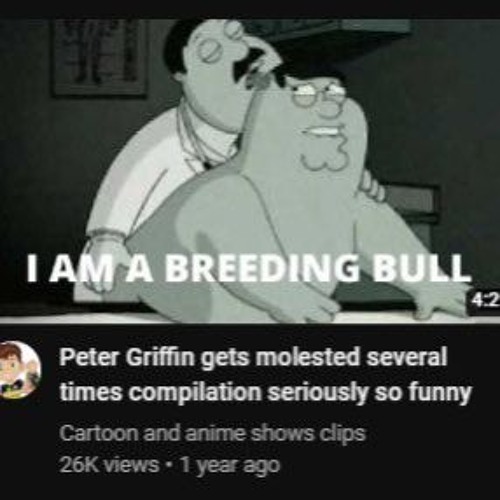Click the 'I AM A BREEDING BULL' caption
Image resolution: width=500 pixels, height=500 pixels.
249,267
